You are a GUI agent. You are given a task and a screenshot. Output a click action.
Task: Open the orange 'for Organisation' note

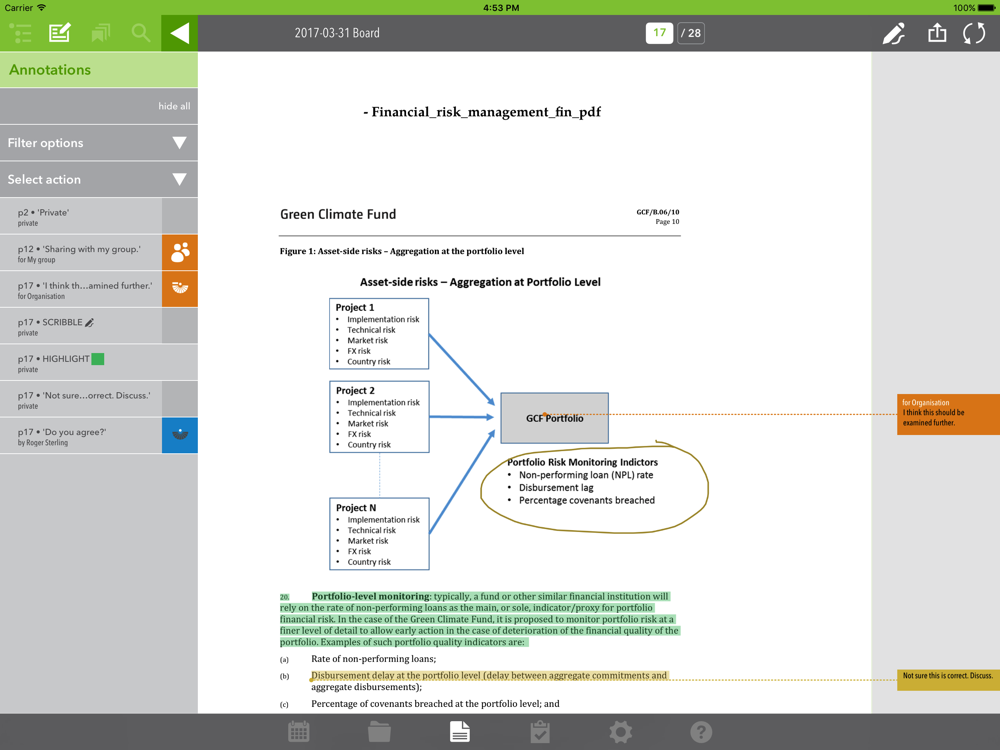point(948,414)
